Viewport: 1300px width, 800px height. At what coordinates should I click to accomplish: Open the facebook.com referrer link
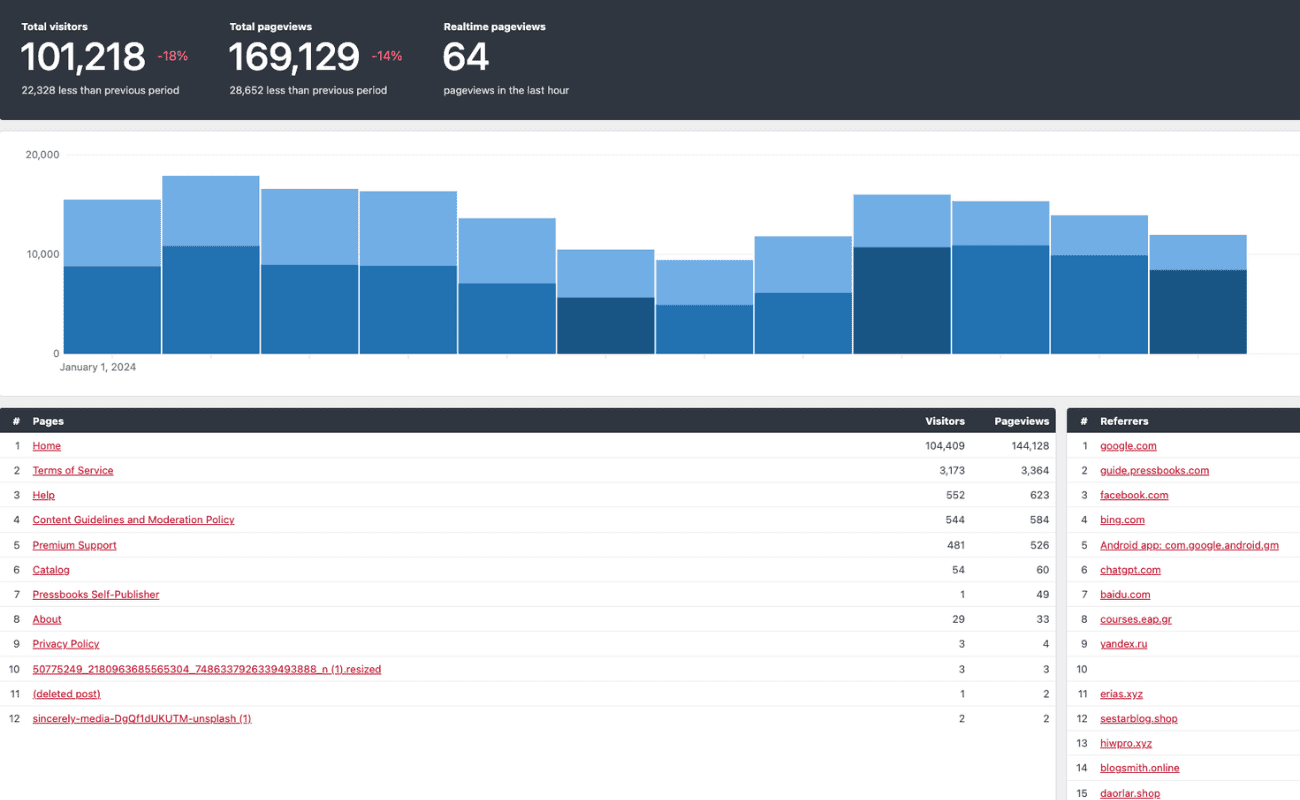[x=1134, y=495]
